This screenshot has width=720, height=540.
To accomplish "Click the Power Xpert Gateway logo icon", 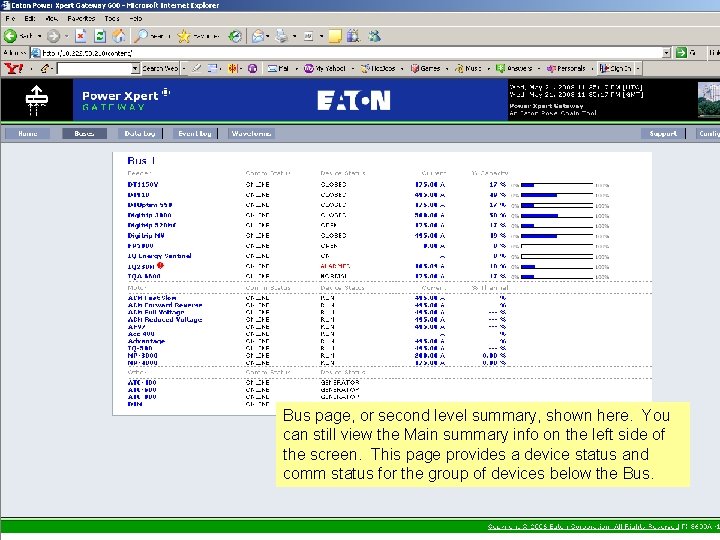I will [x=36, y=100].
